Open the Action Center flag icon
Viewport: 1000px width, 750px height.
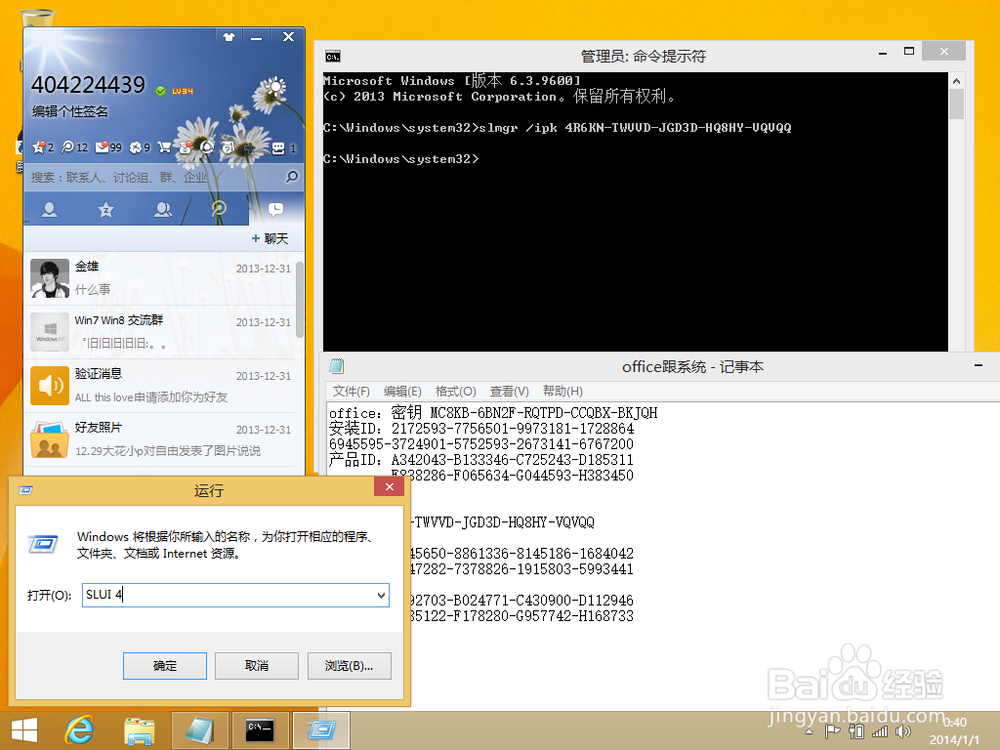pos(832,732)
